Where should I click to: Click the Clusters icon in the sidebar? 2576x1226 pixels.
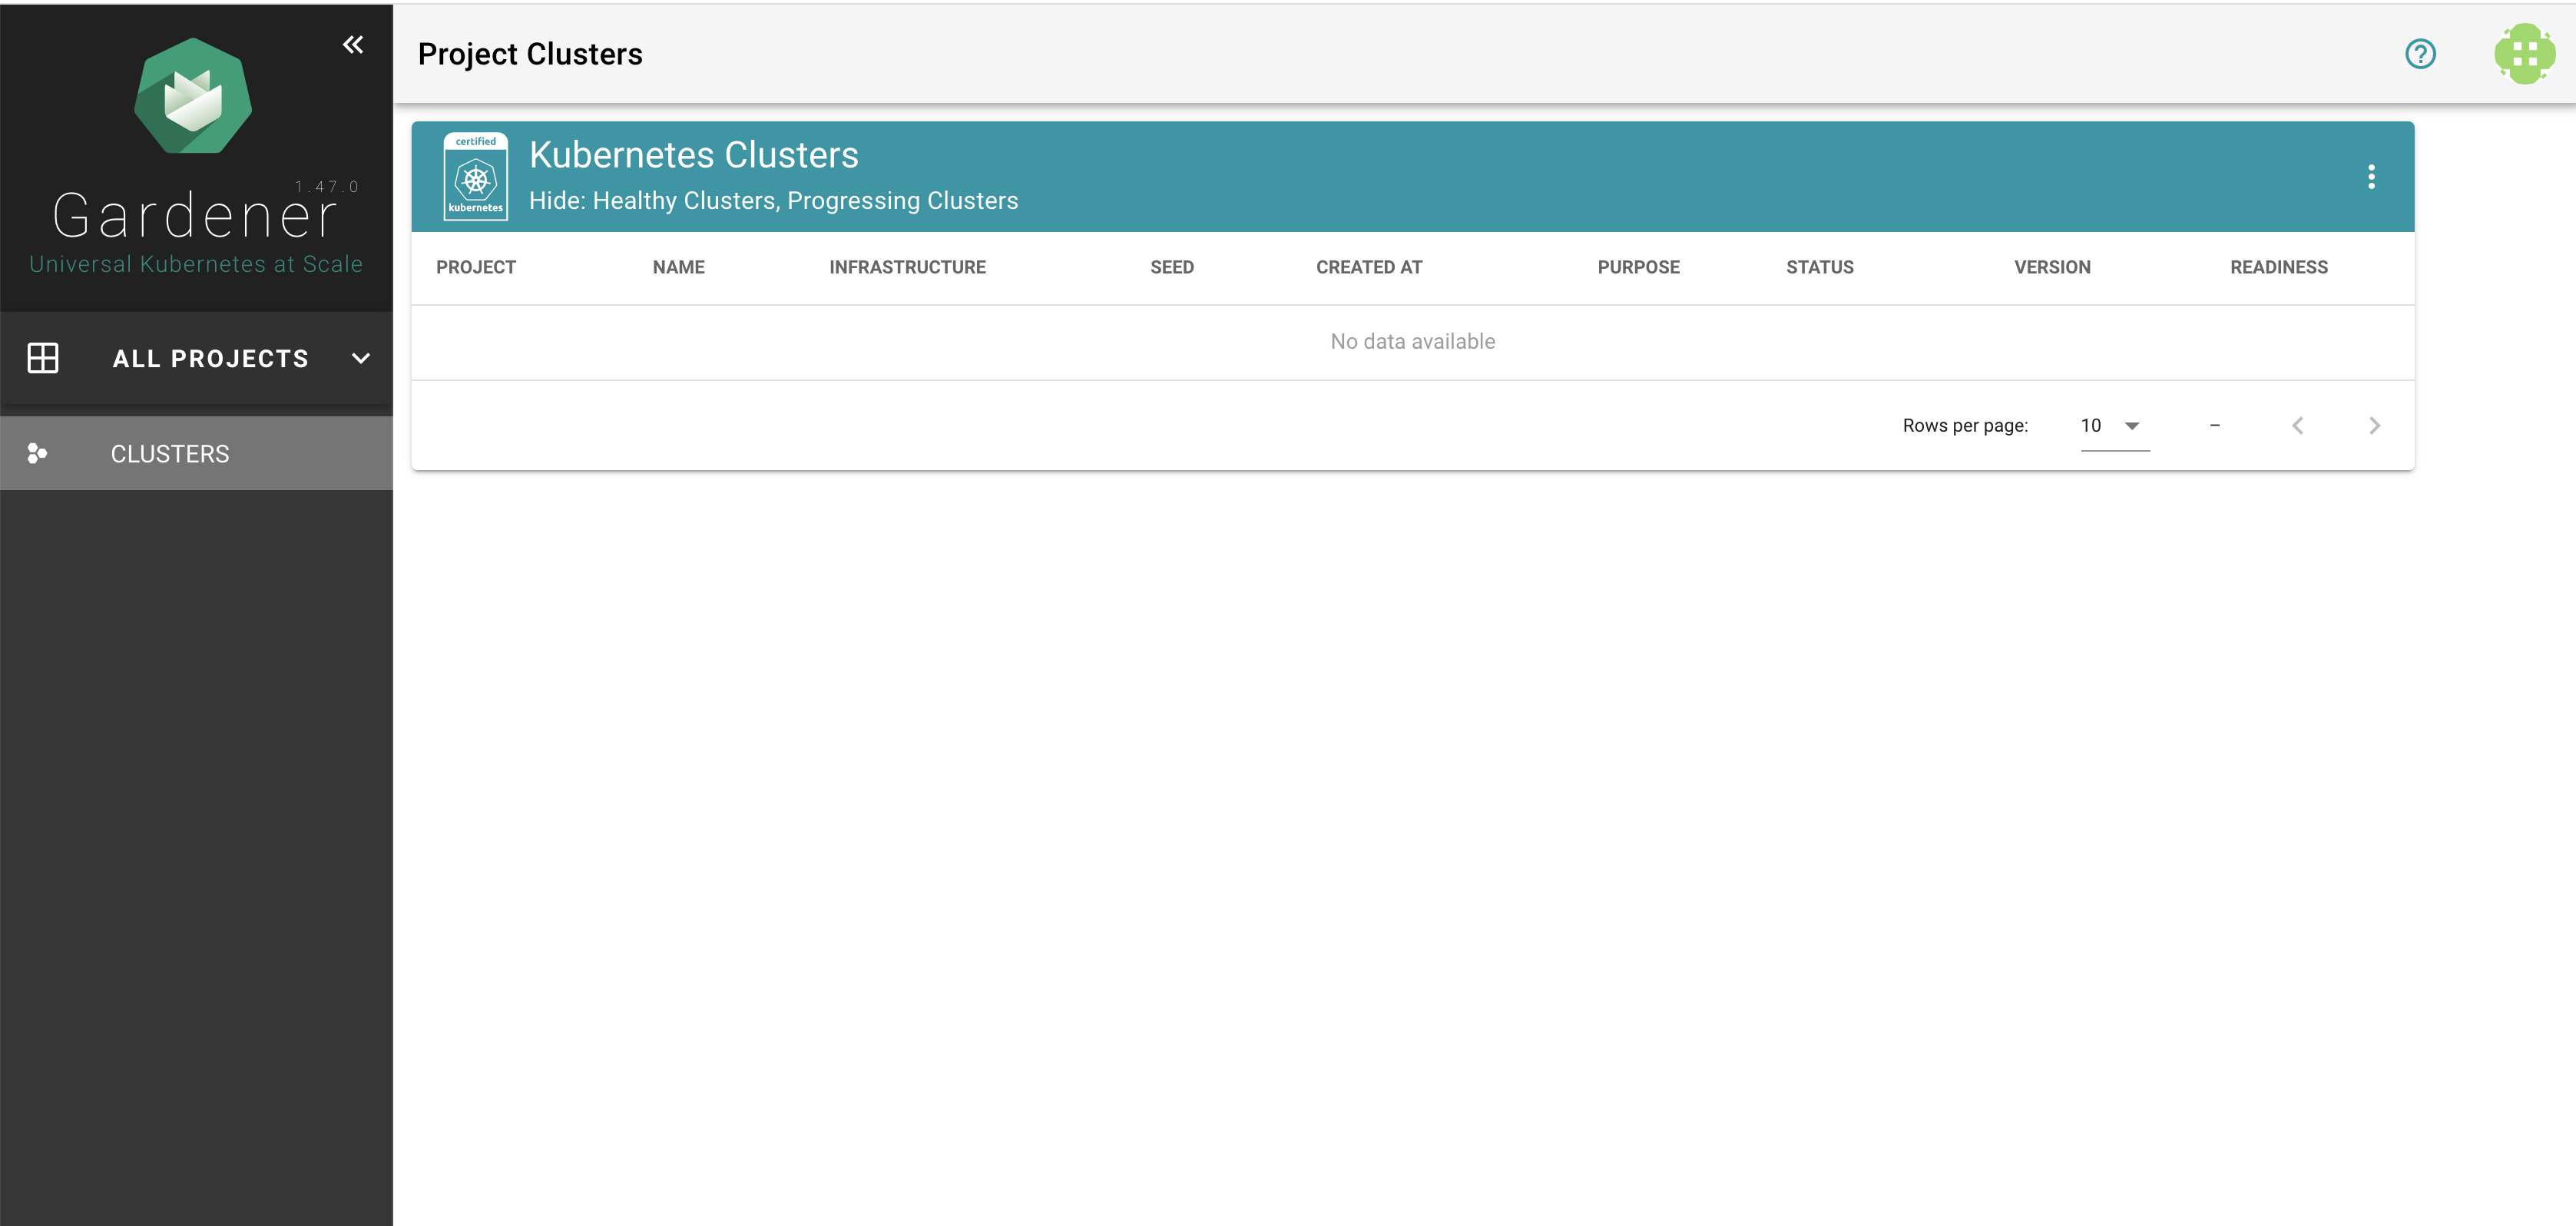(38, 453)
